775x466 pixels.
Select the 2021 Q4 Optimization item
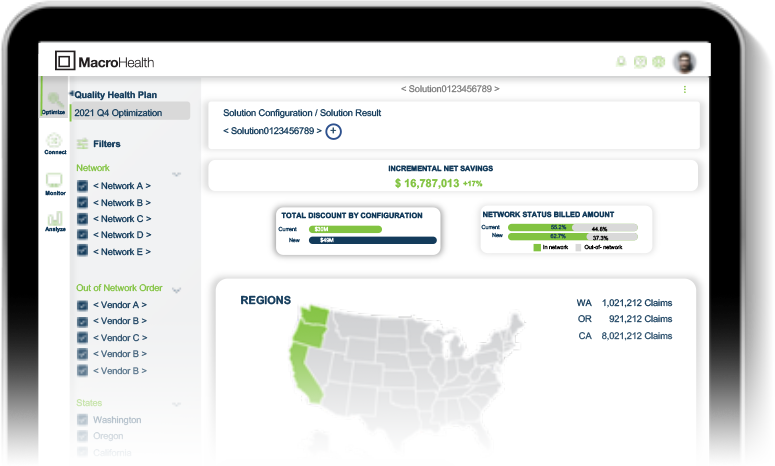pyautogui.click(x=130, y=113)
